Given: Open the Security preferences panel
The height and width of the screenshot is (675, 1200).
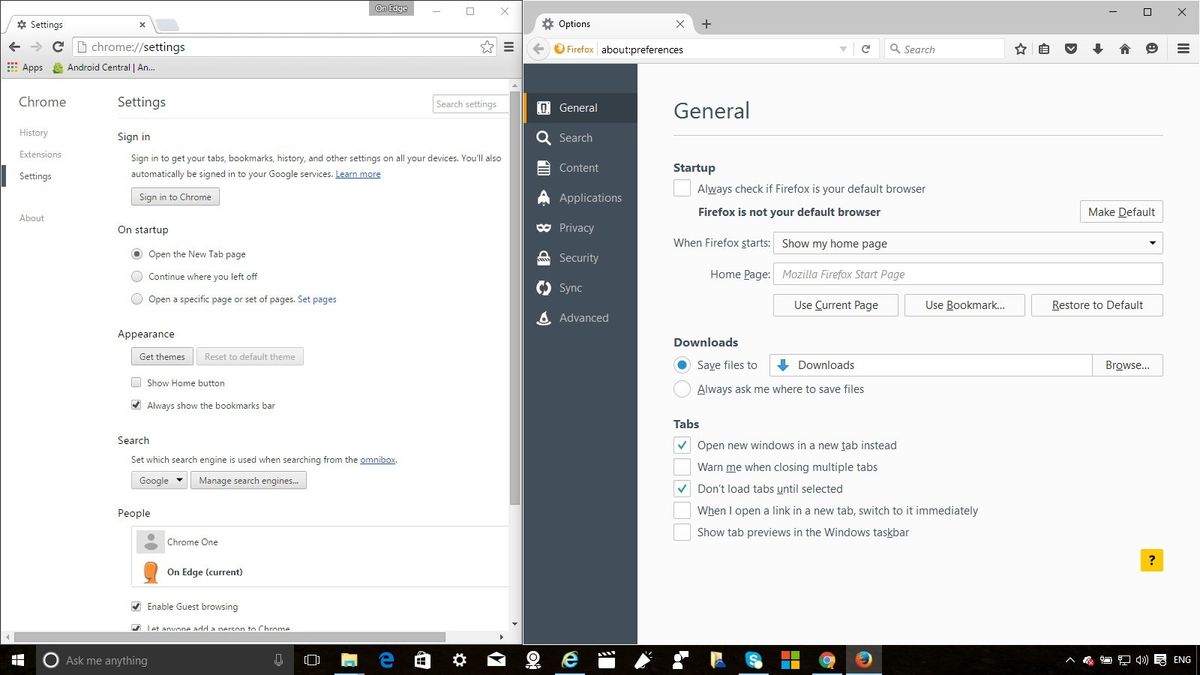Looking at the screenshot, I should 578,257.
